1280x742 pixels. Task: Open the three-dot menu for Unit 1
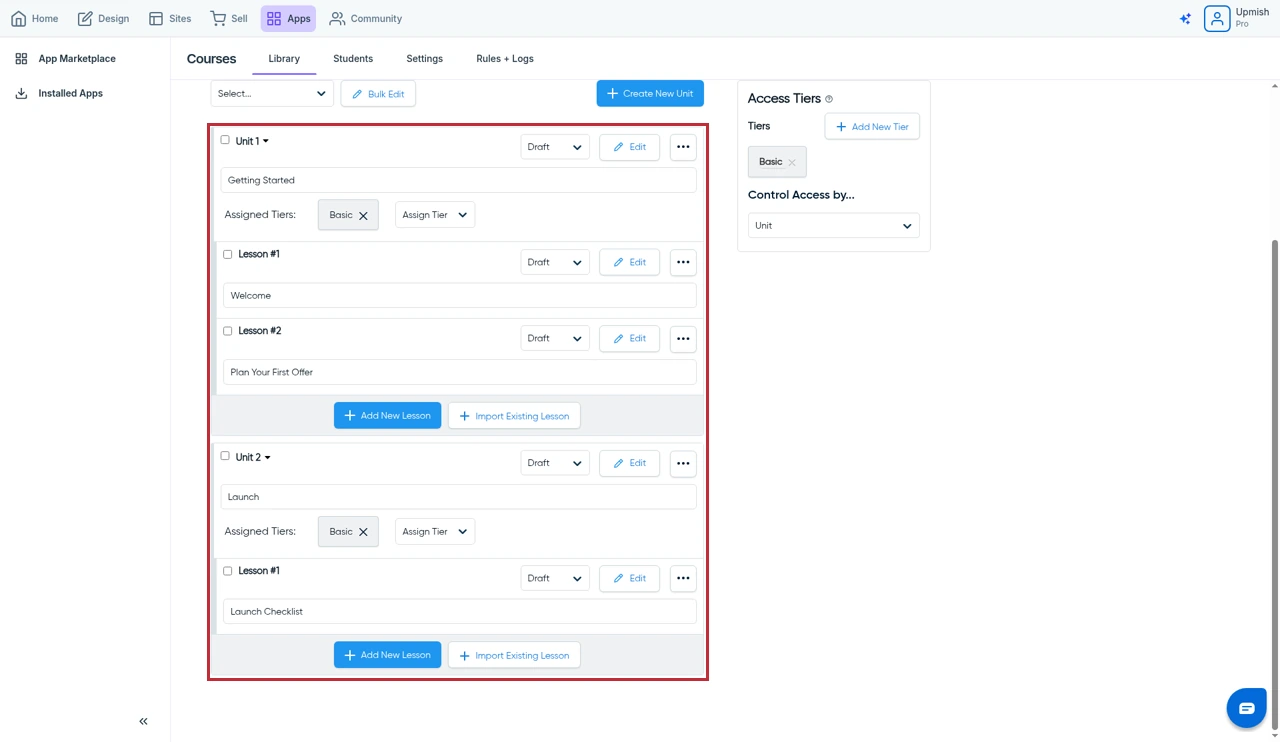point(683,147)
